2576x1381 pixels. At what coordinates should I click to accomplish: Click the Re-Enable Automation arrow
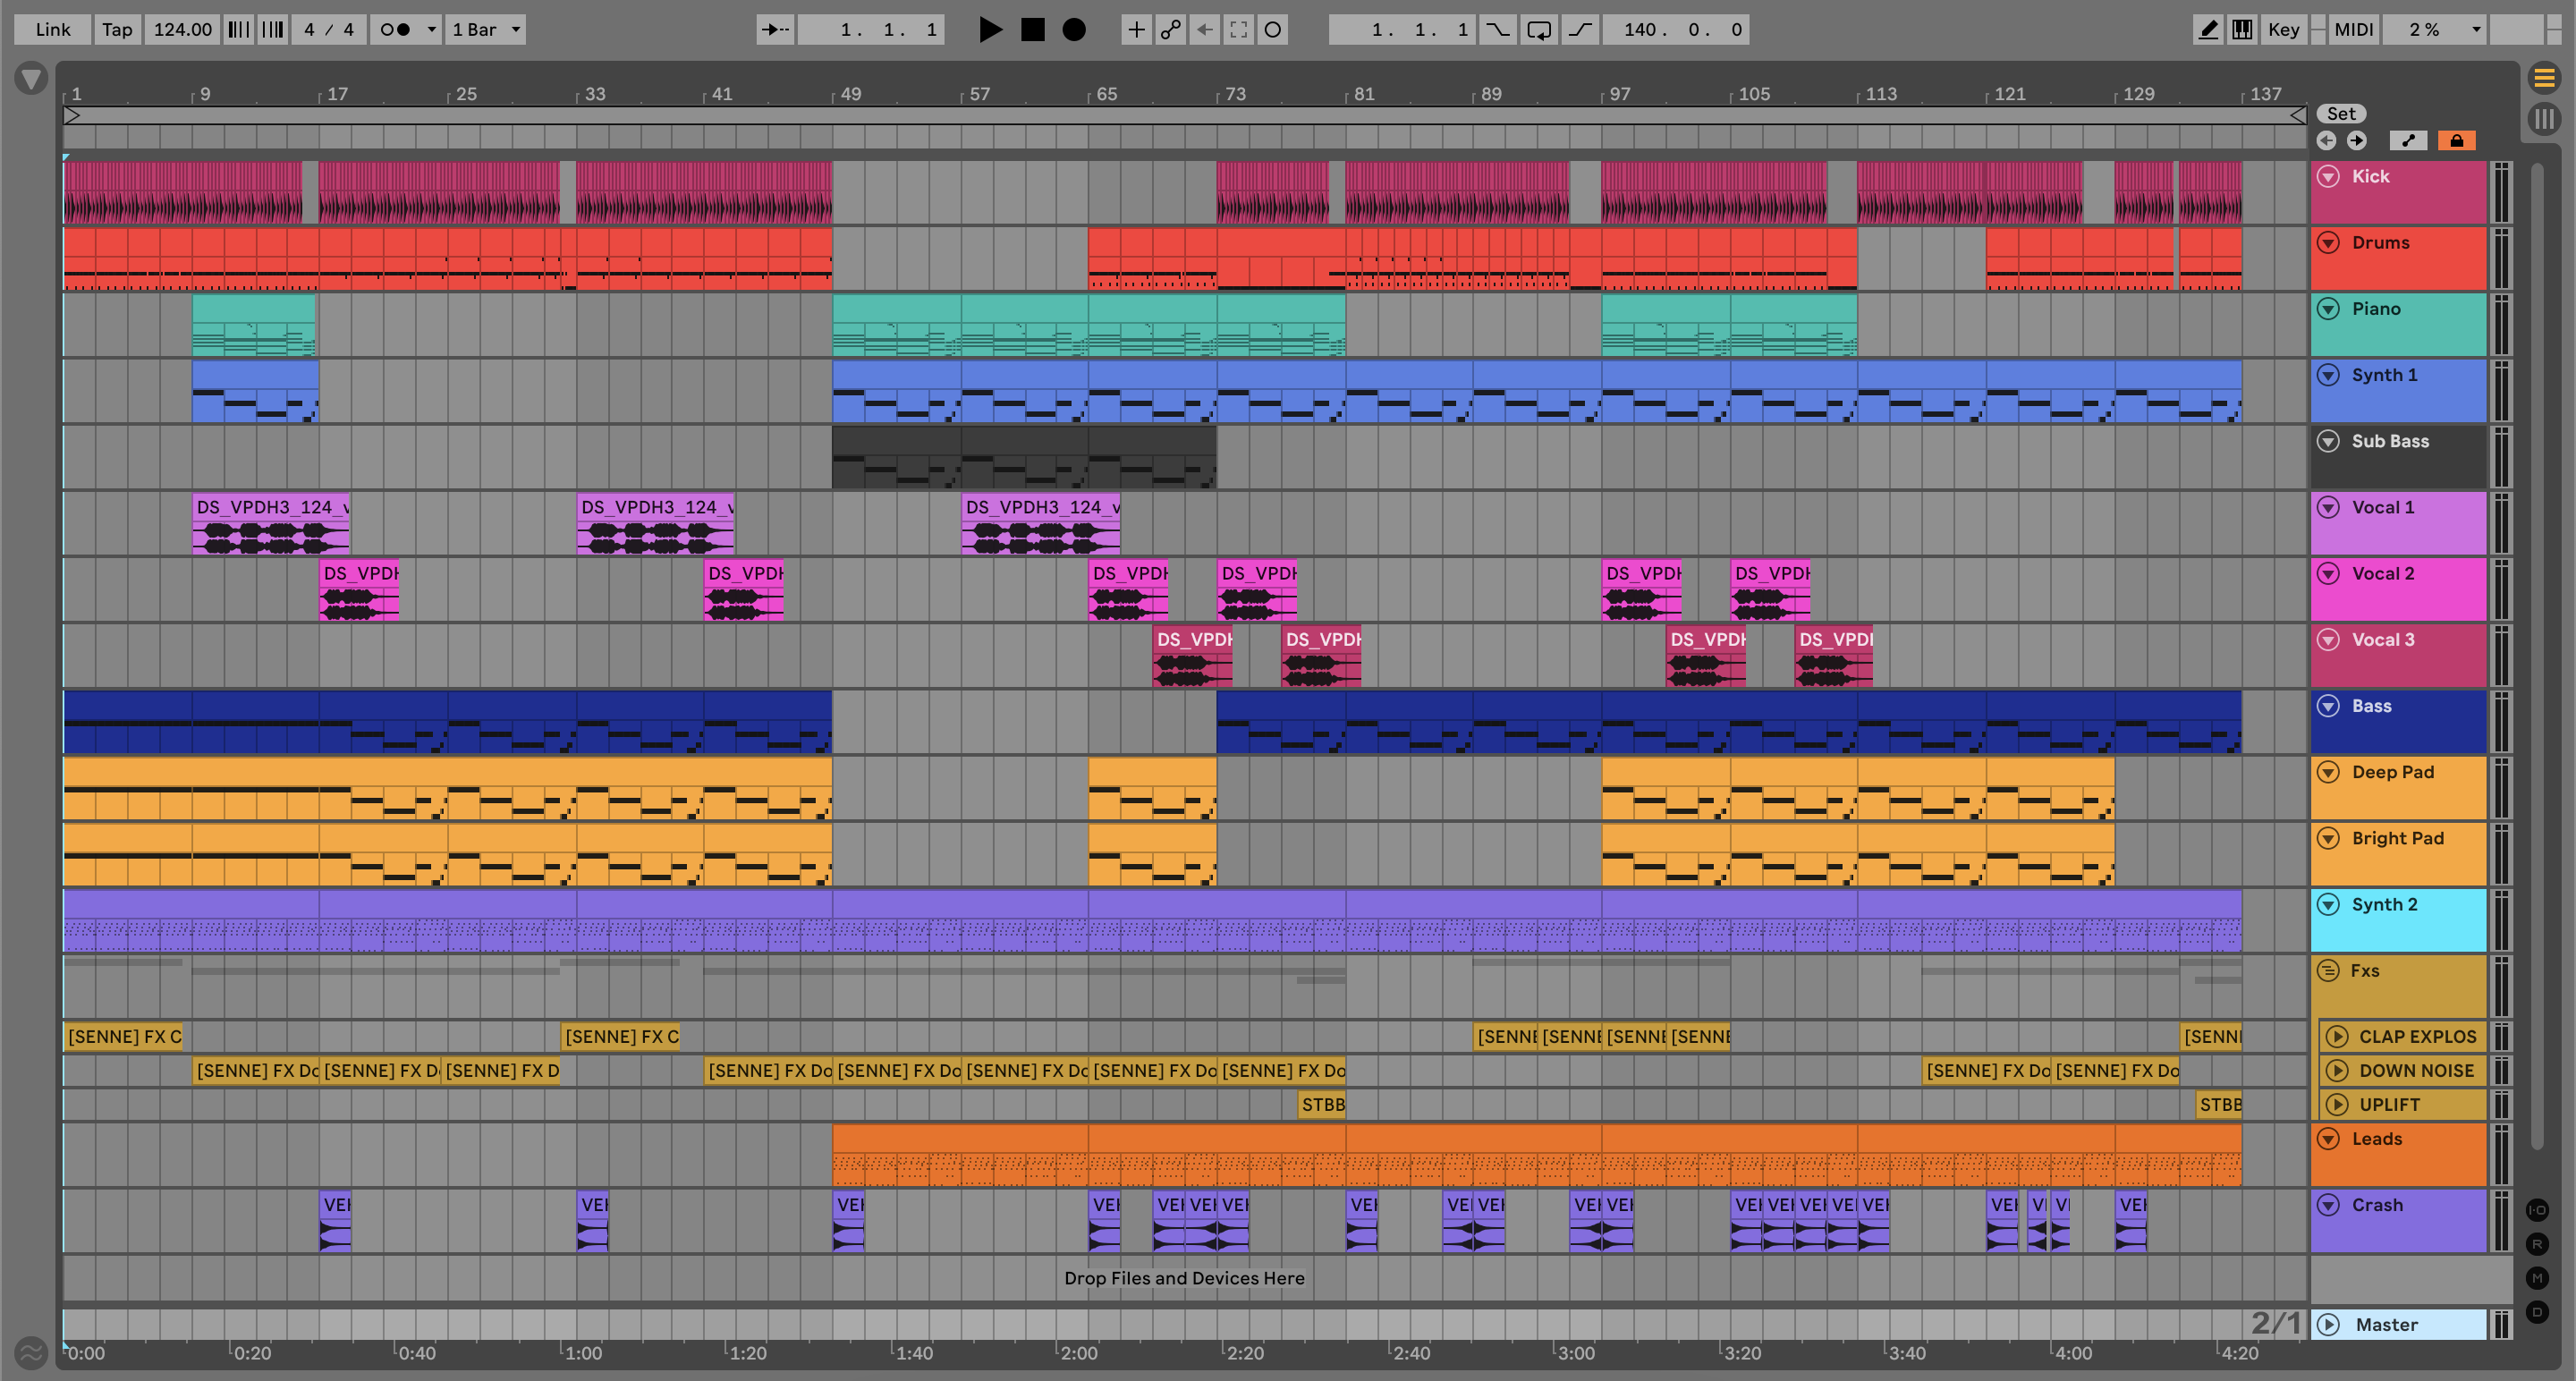point(1205,29)
